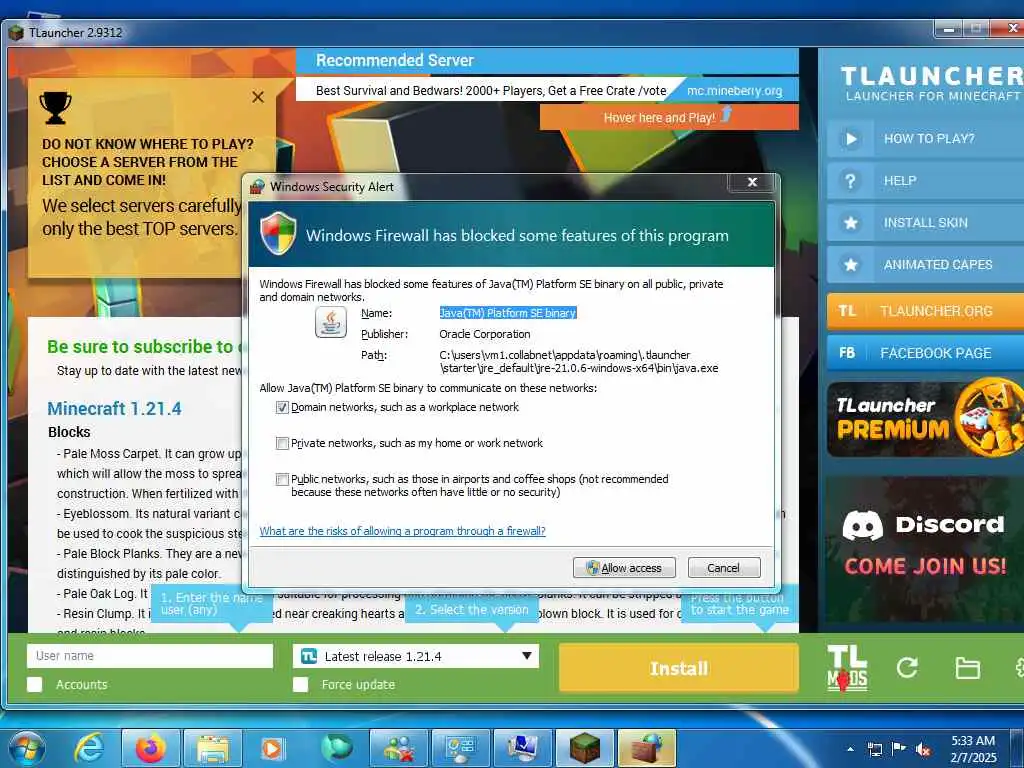Toggle the Force update checkbox

tap(300, 684)
